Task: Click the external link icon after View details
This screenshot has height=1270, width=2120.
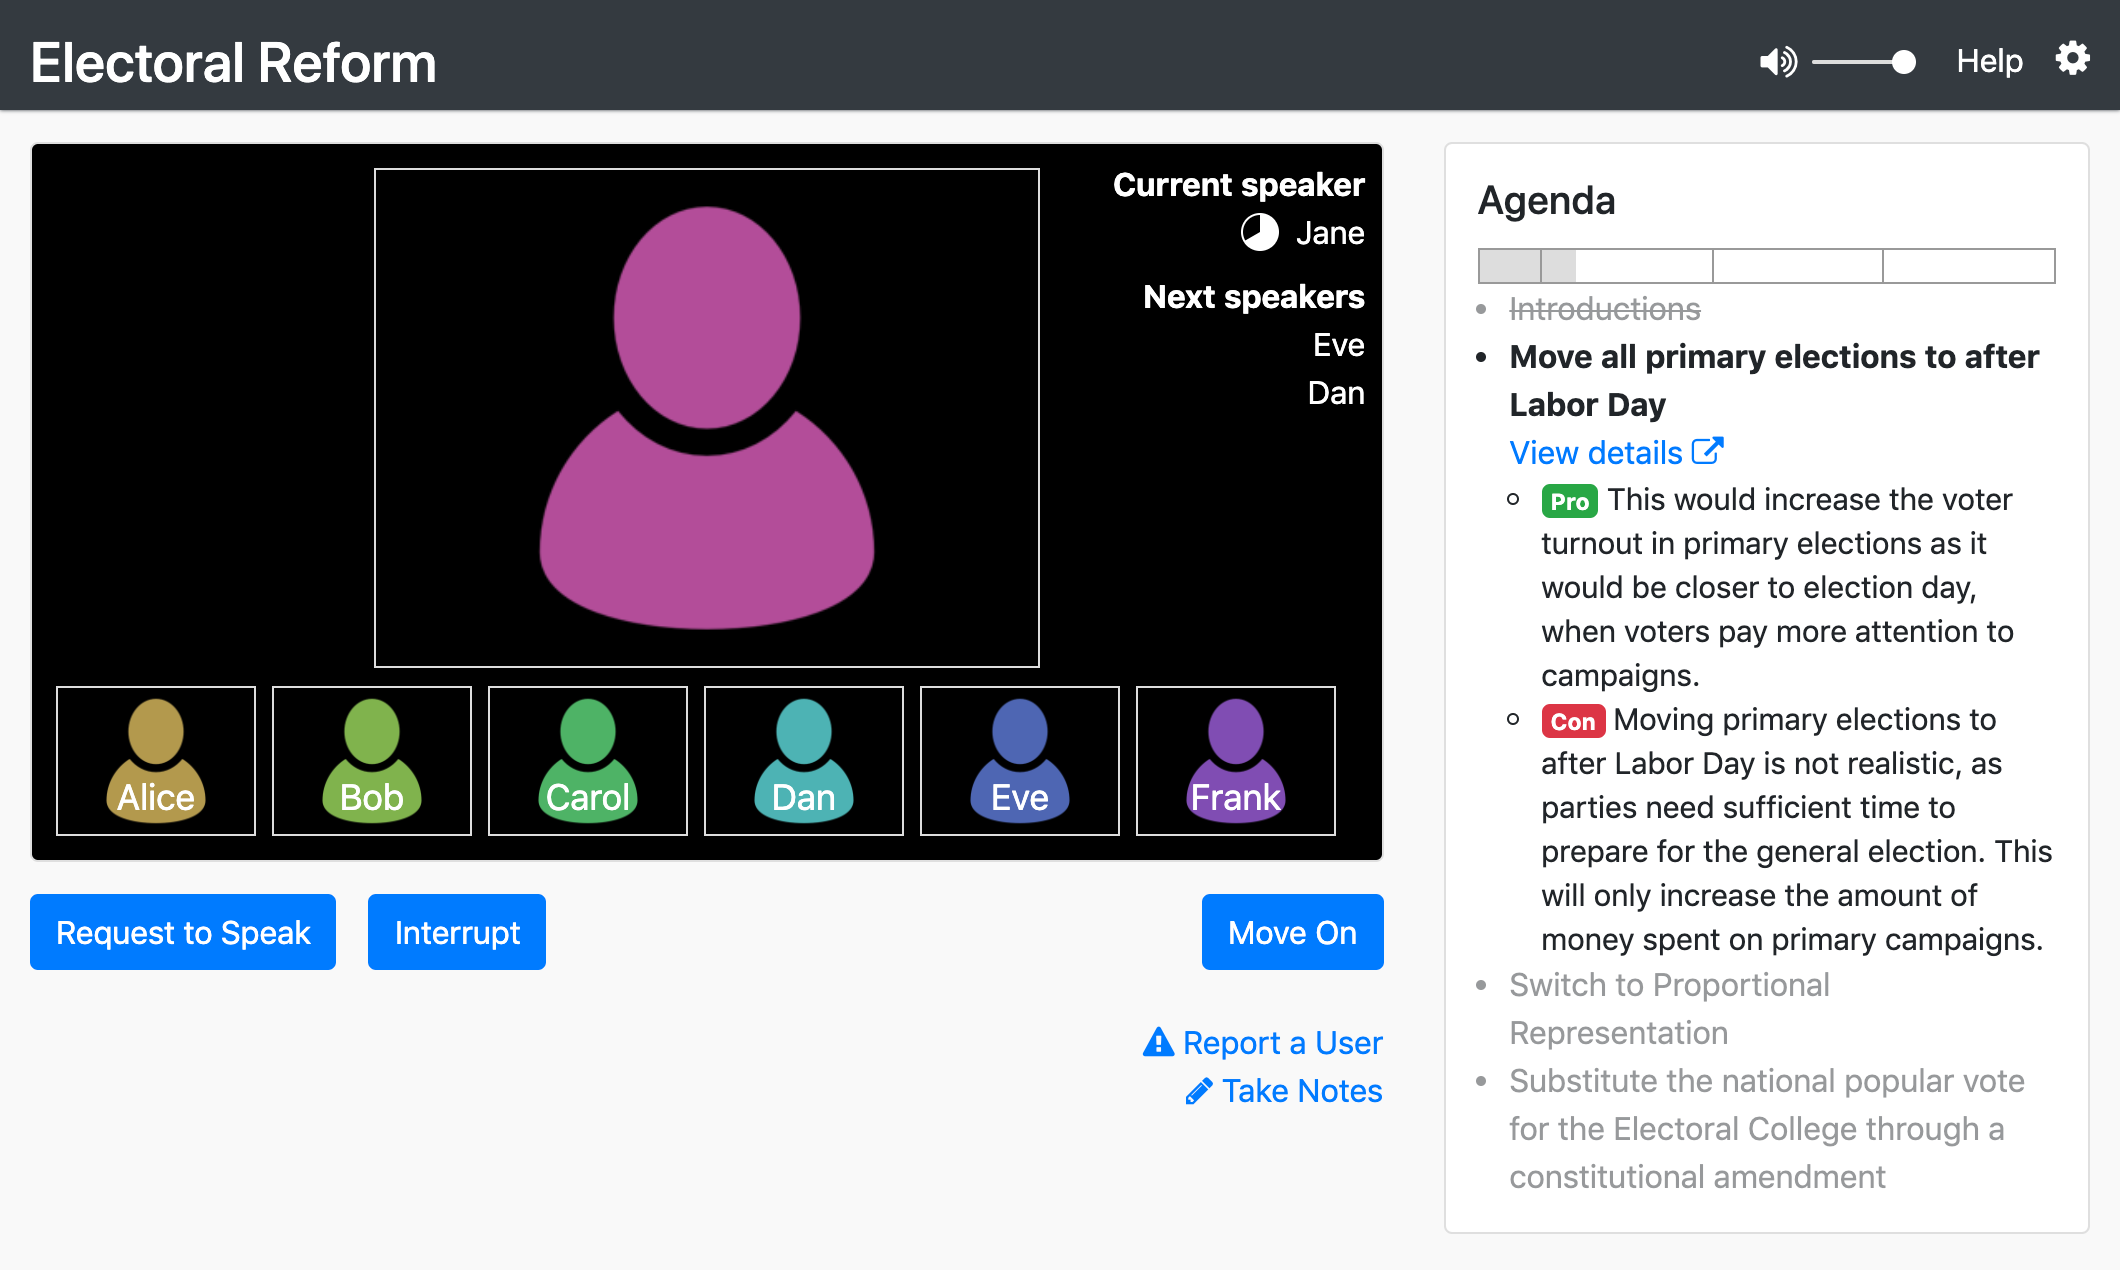Action: point(1707,449)
